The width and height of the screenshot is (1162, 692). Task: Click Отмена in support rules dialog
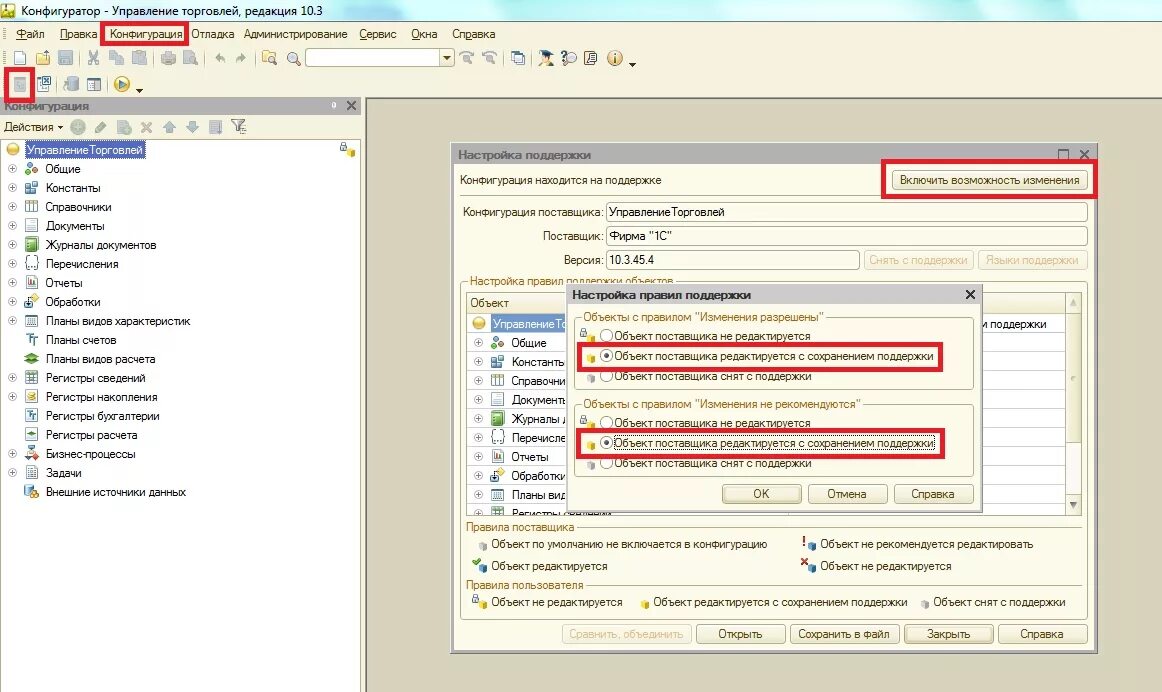846,494
